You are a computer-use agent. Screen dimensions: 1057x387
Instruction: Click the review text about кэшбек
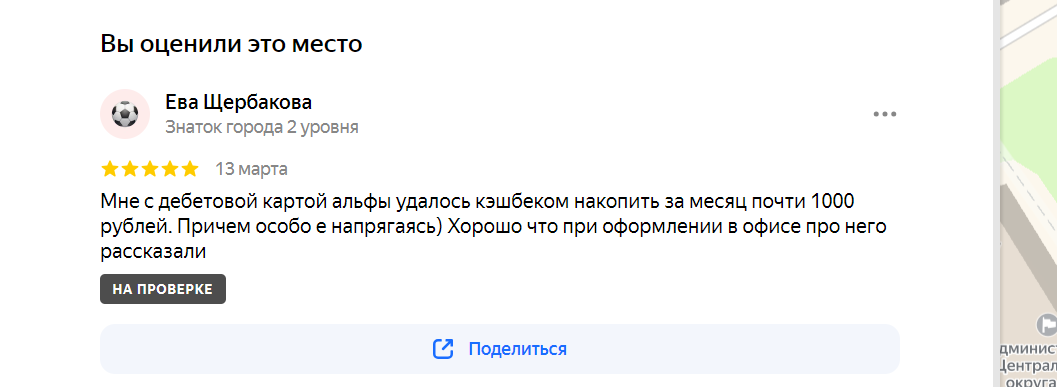[x=493, y=227]
